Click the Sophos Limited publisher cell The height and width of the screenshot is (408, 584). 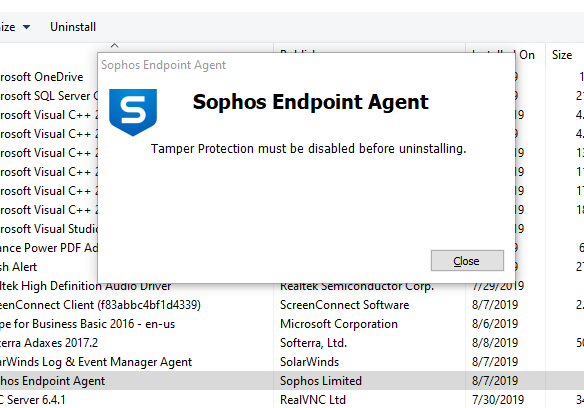321,381
